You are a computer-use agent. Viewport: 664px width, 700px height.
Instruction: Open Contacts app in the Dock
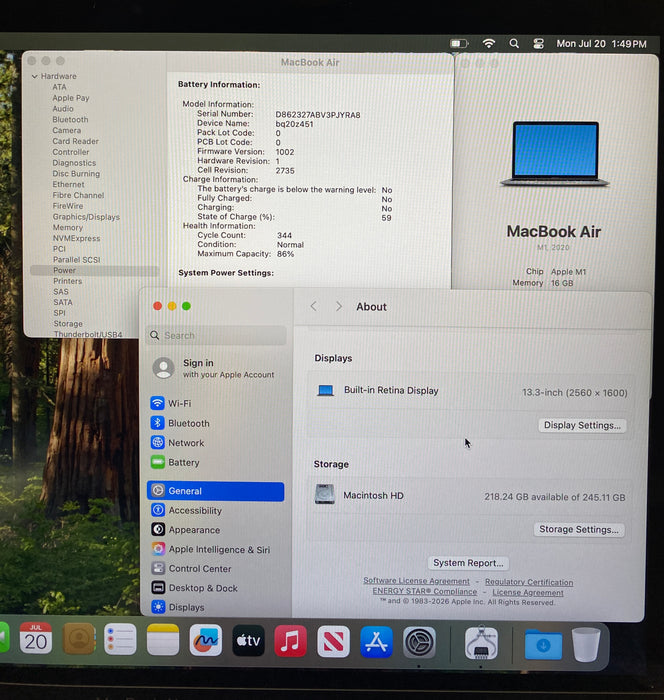pyautogui.click(x=78, y=639)
